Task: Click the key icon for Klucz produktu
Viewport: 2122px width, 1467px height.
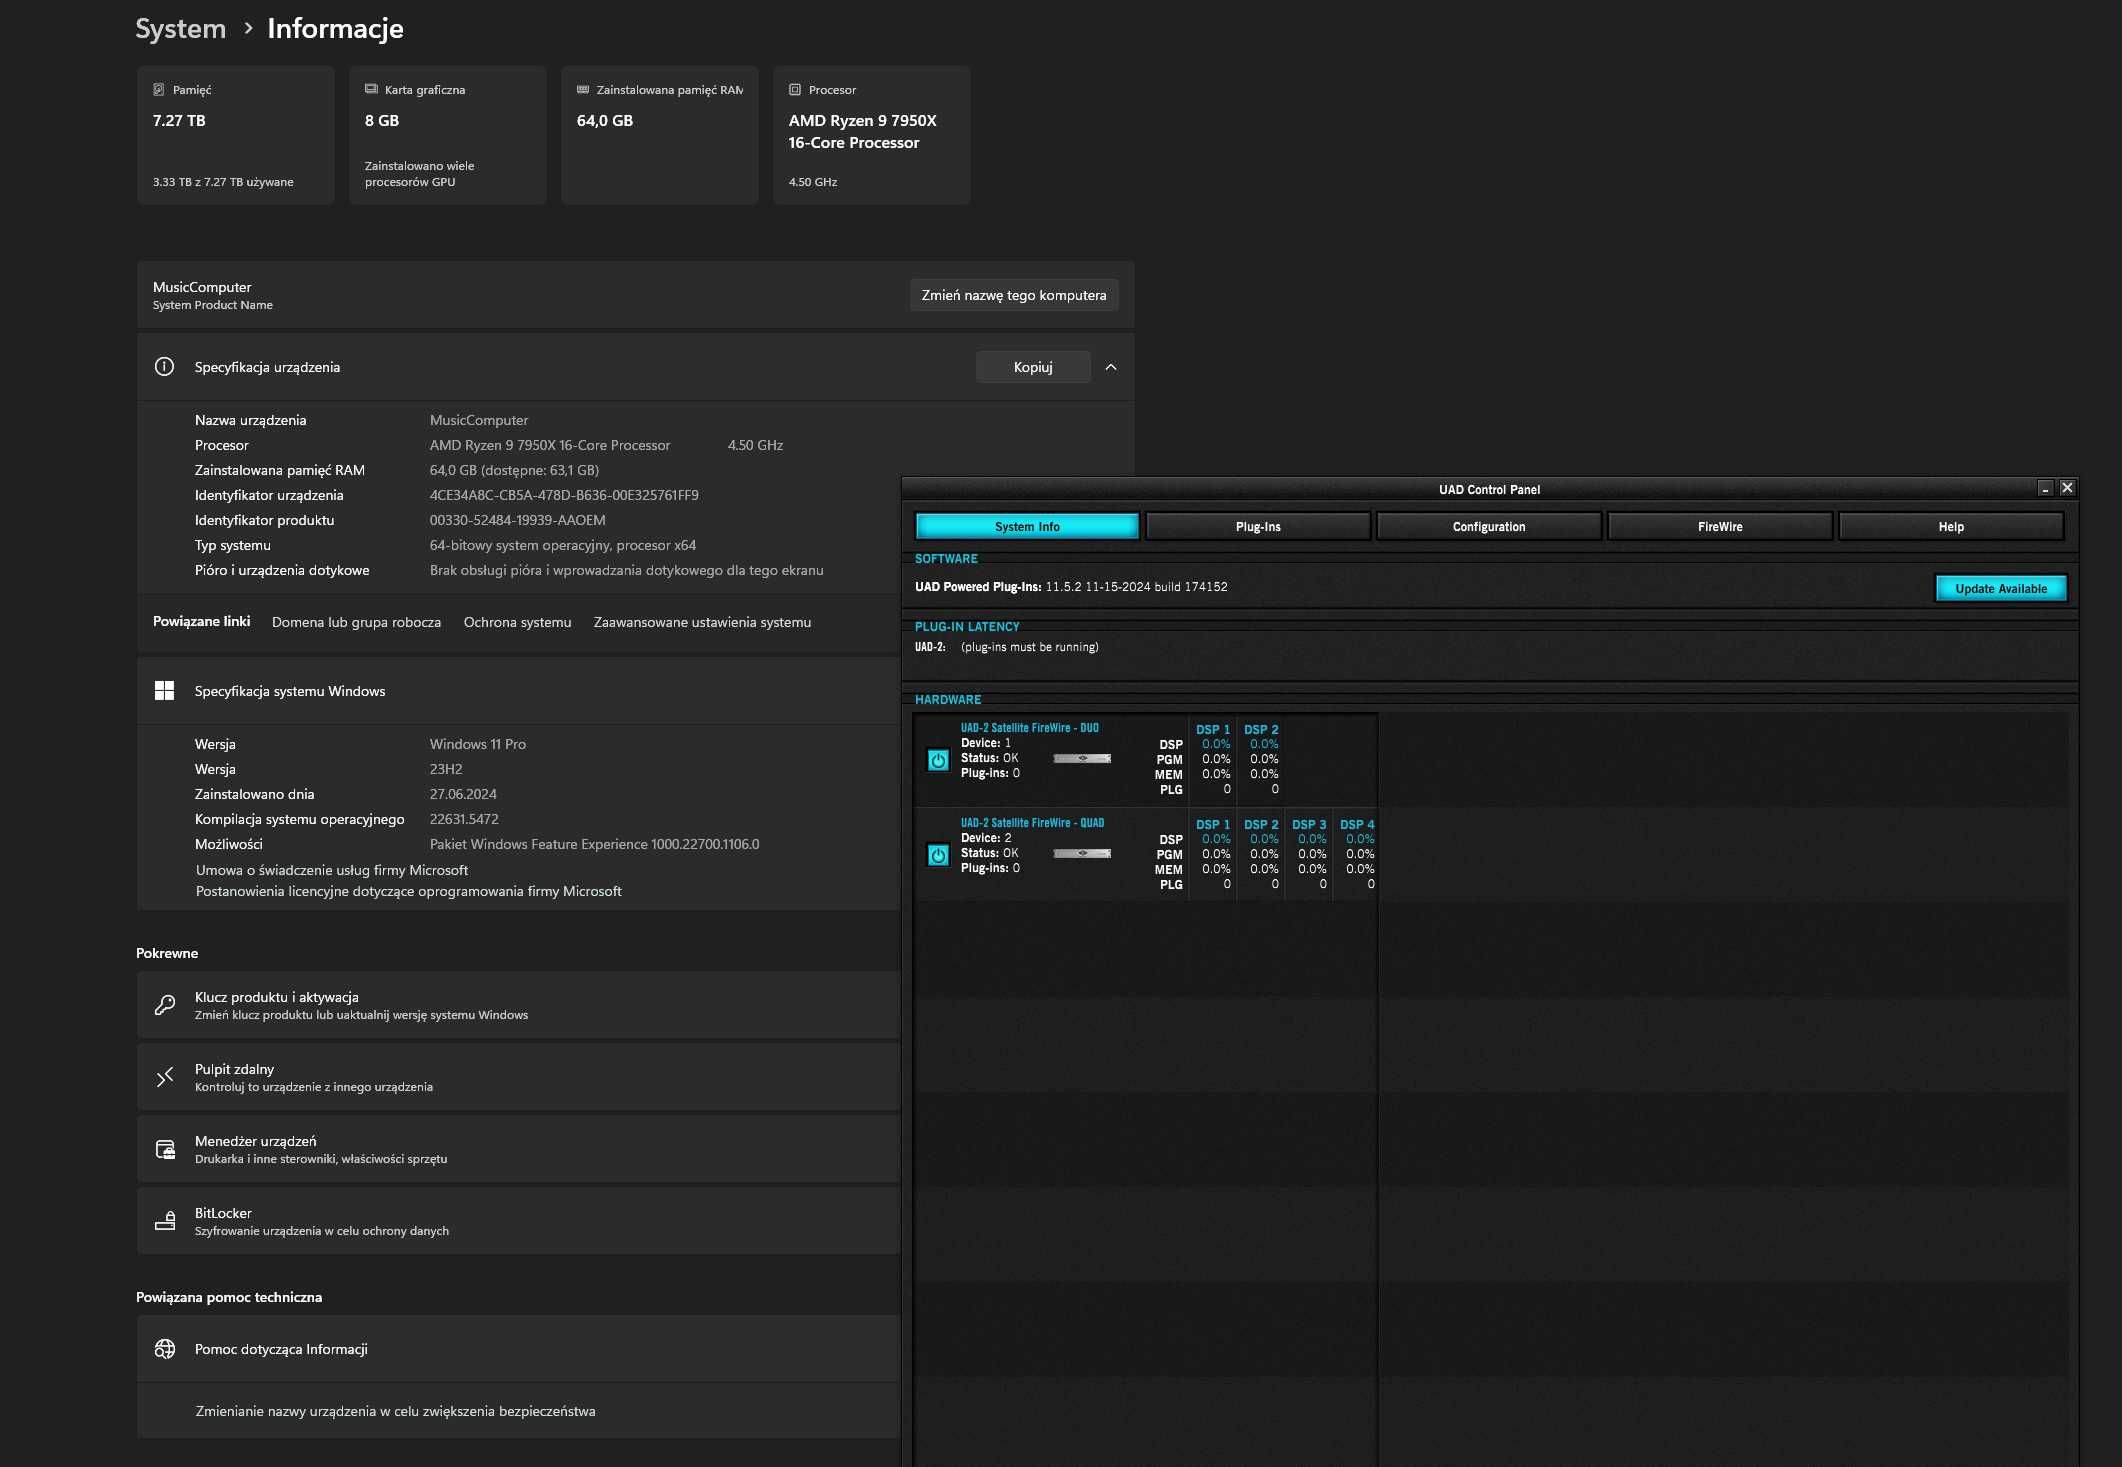Action: 165,1005
